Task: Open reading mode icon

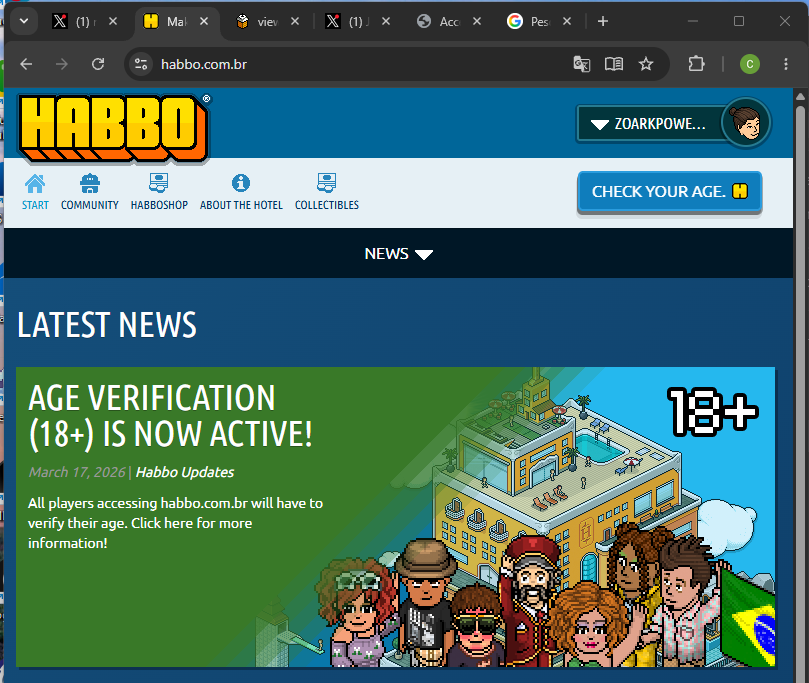Action: tap(613, 64)
